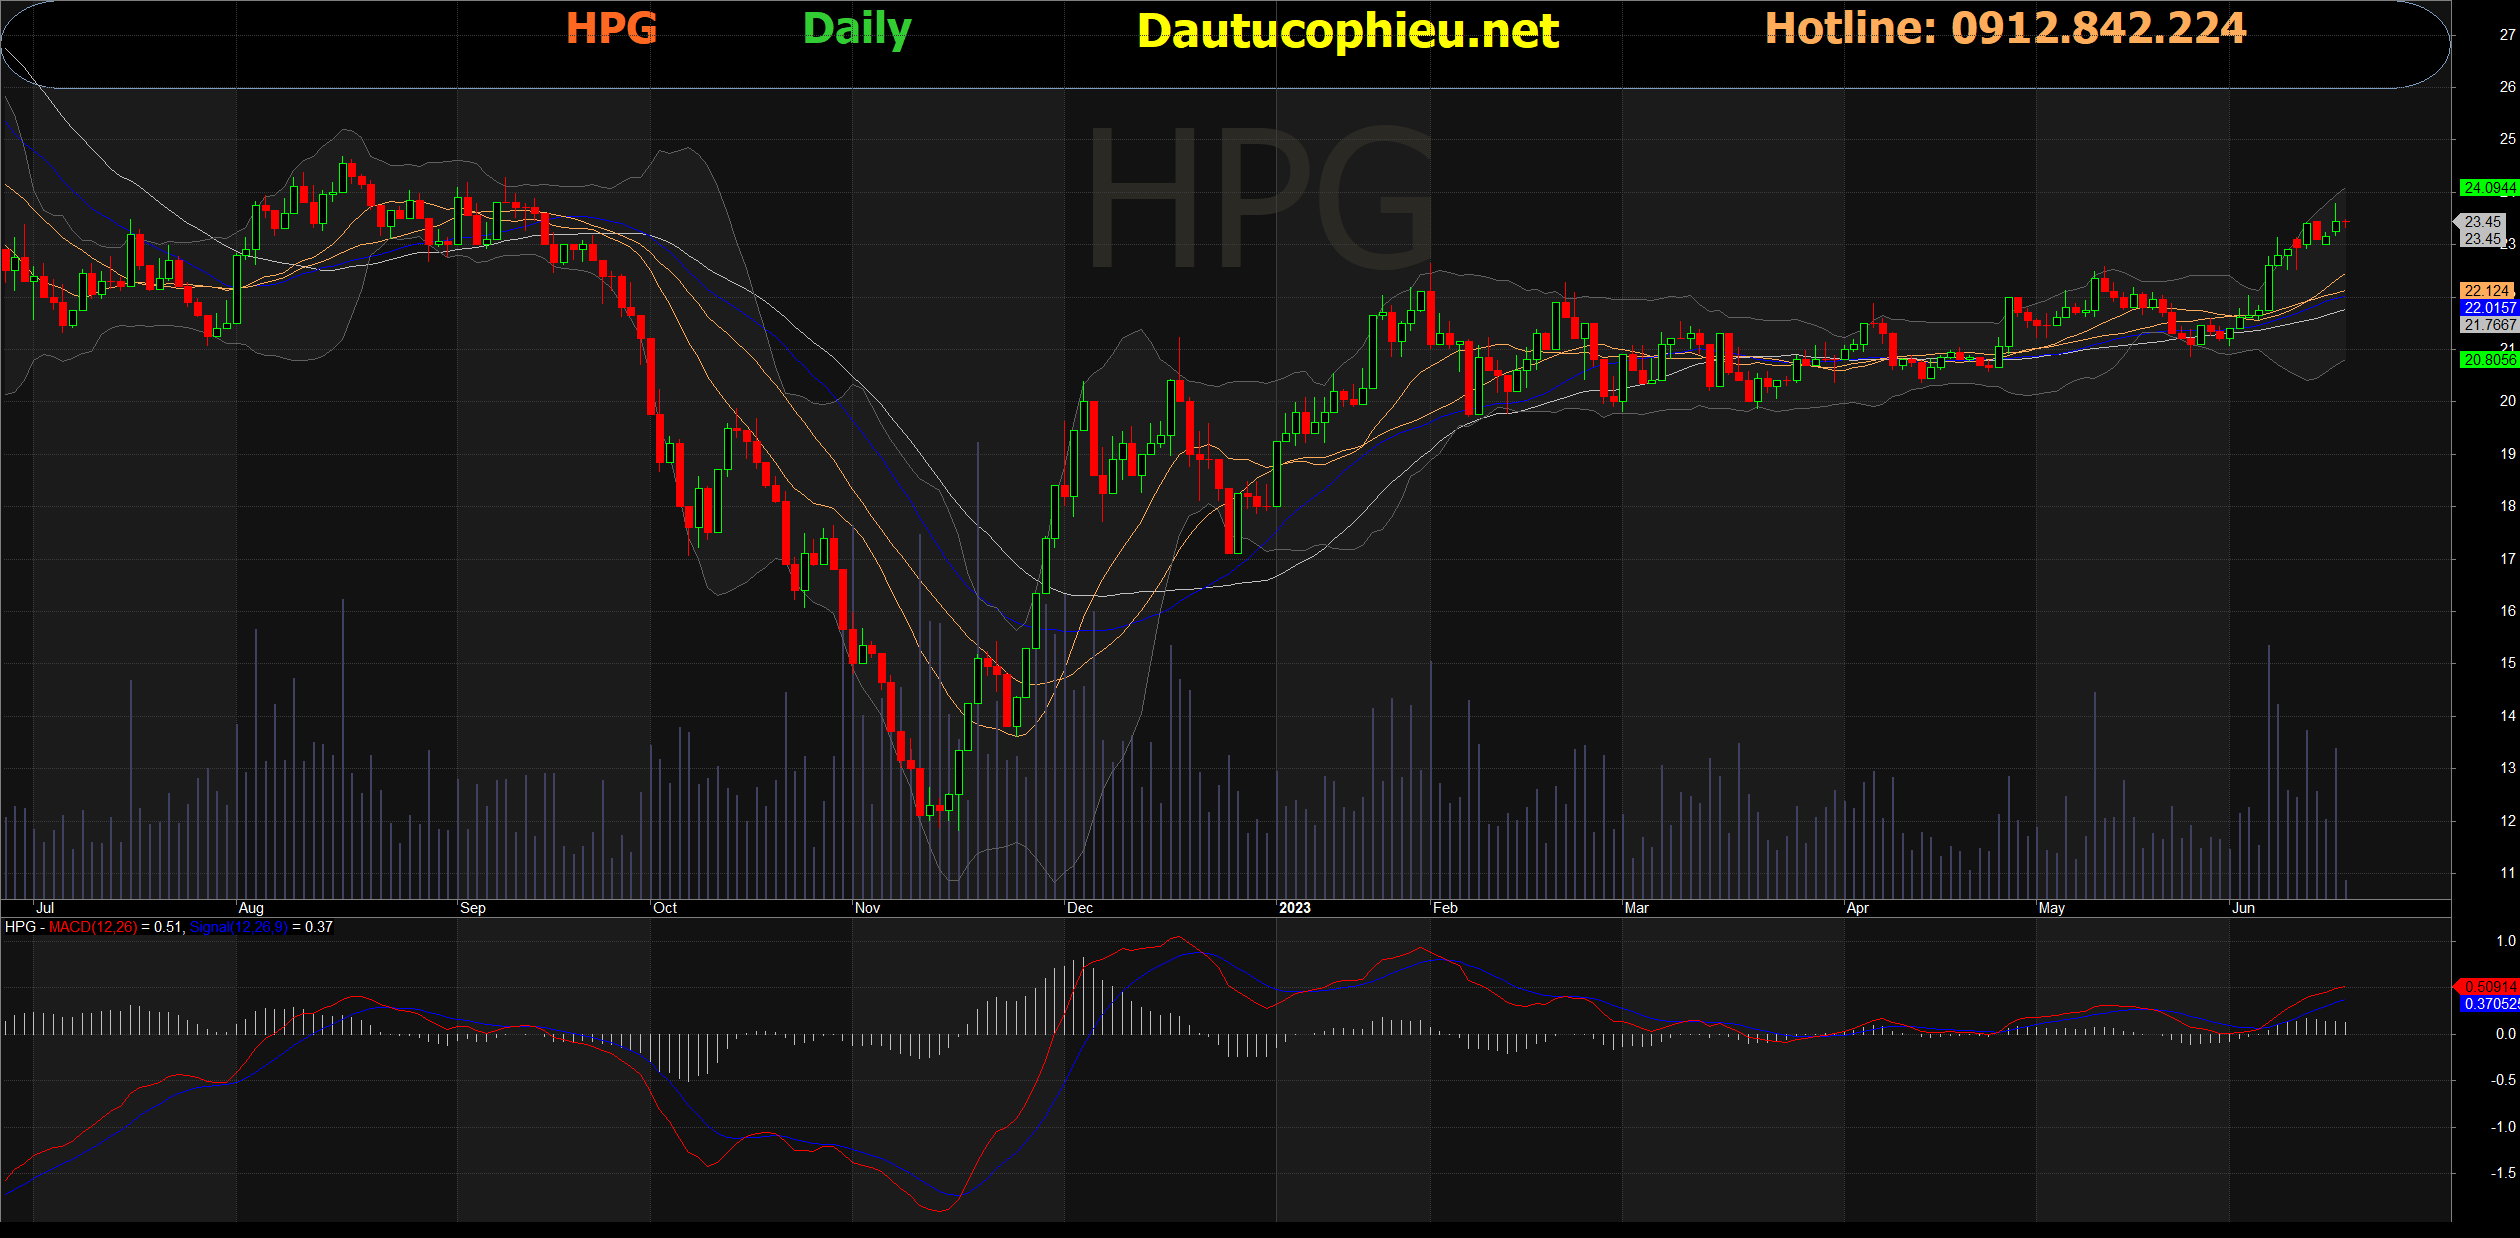This screenshot has width=2520, height=1238.
Task: Click the green 24.0944 upper band price tag
Action: tap(2489, 188)
